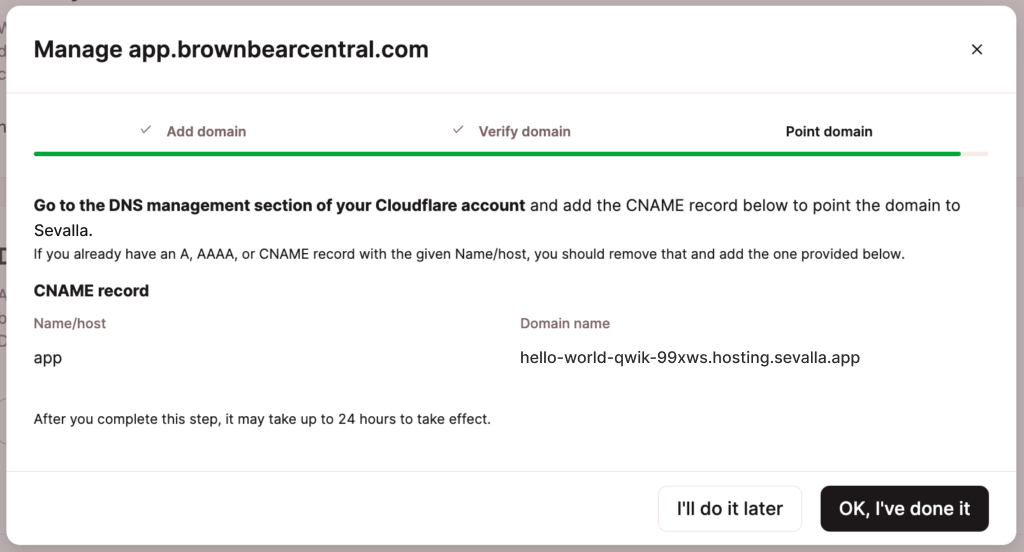The height and width of the screenshot is (552, 1024).
Task: Click the word "Sevalla." in the instructions
Action: 64,230
